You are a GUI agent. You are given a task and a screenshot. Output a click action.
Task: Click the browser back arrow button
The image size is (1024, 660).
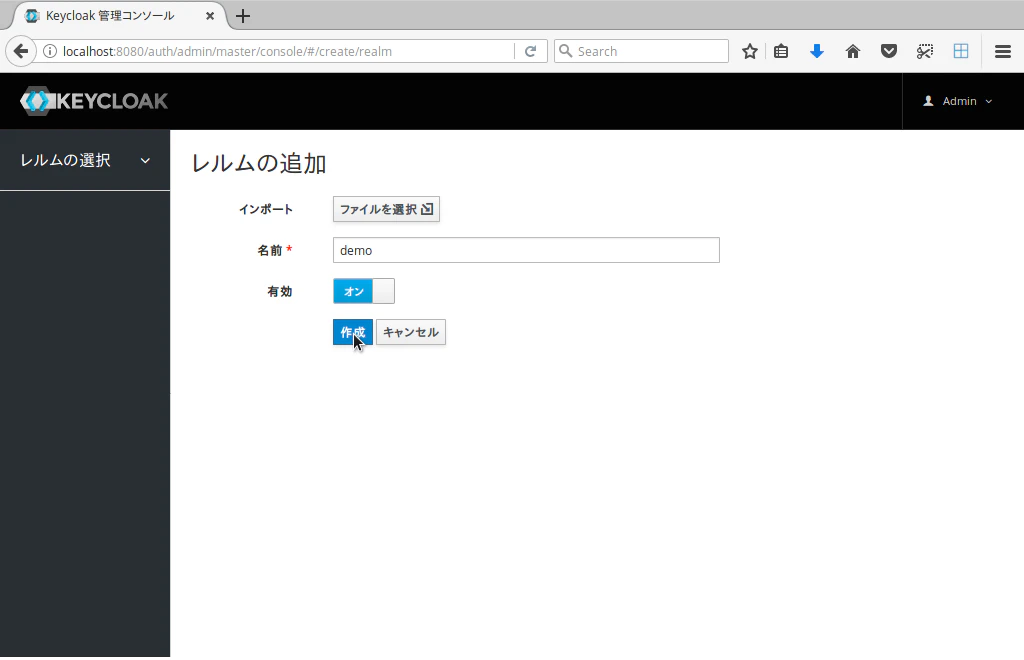[21, 51]
